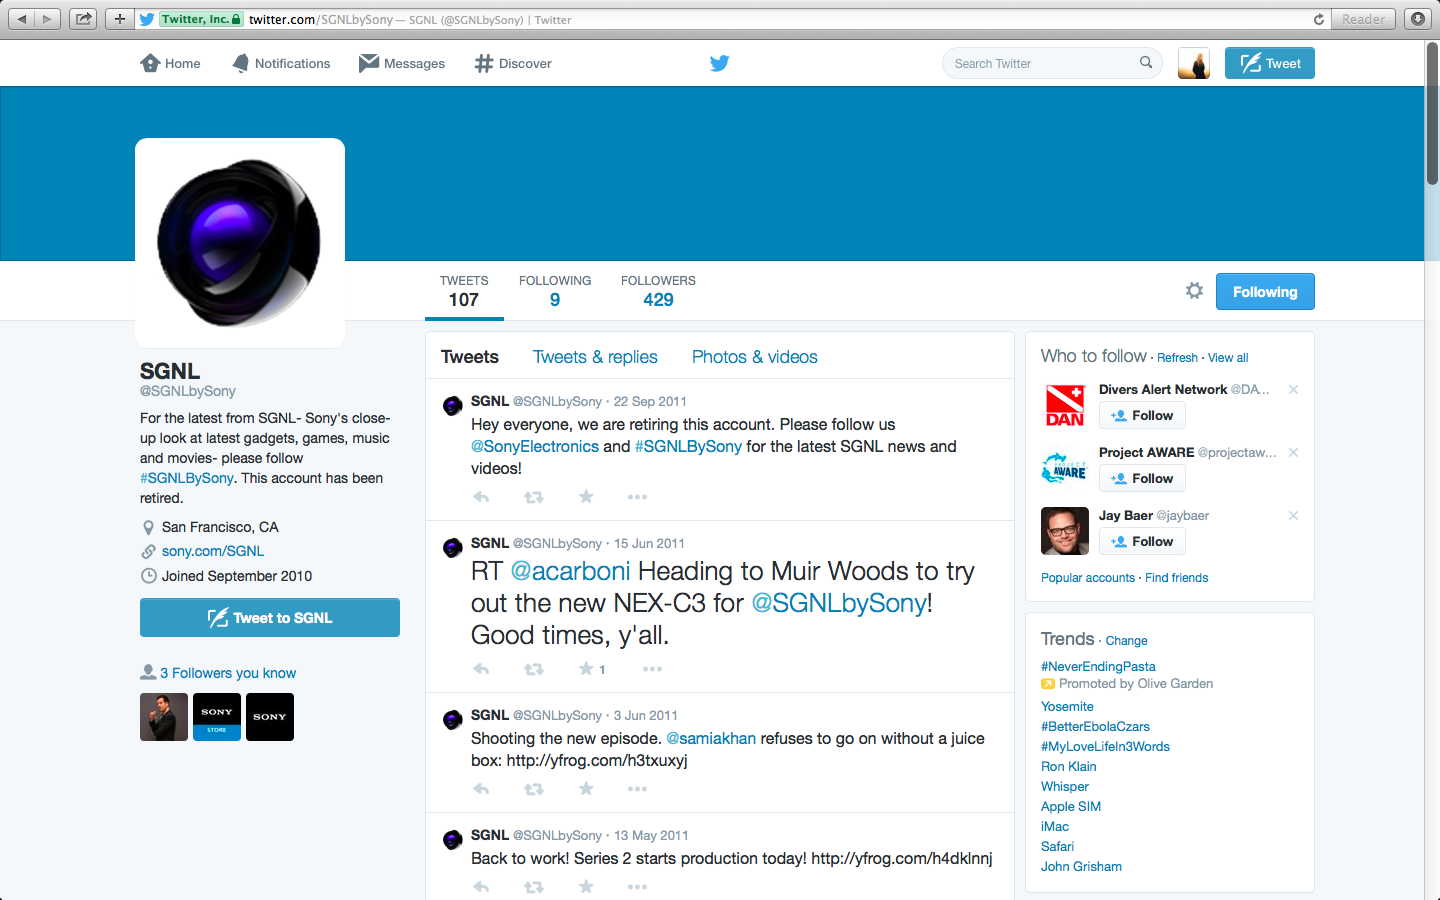Viewport: 1440px width, 900px height.
Task: Switch to Tweets & replies tab
Action: (x=595, y=357)
